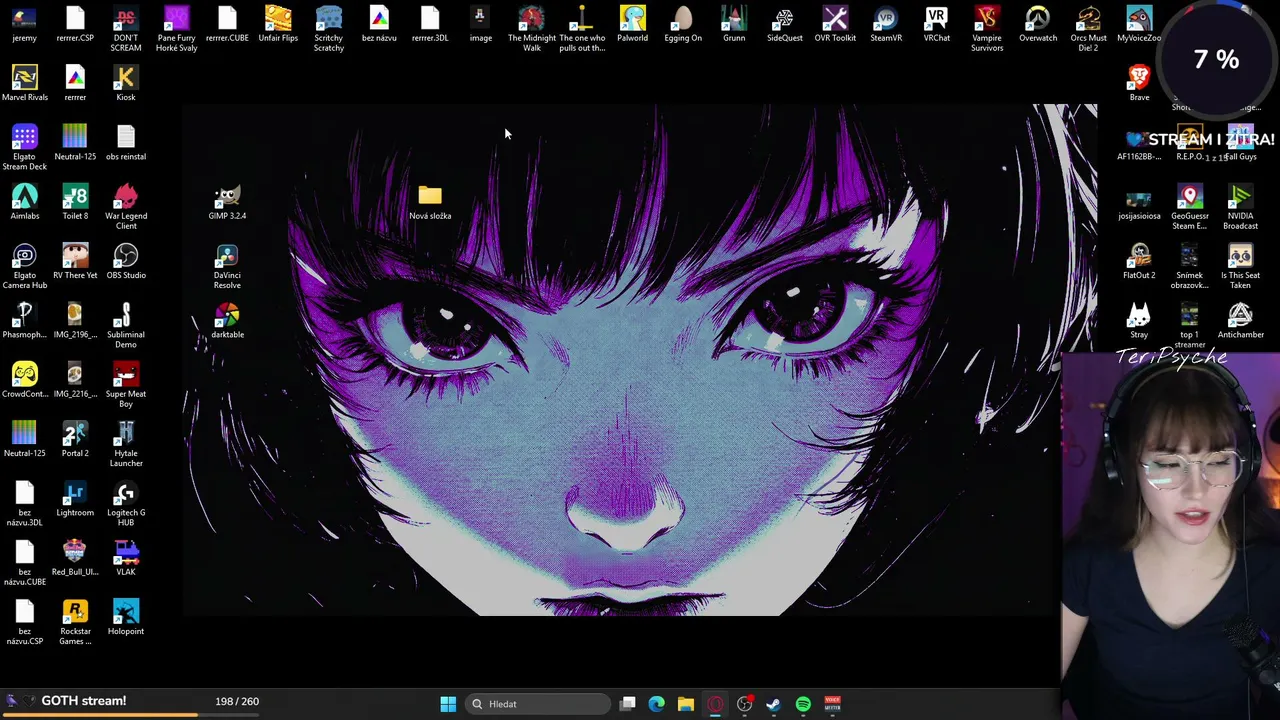Select the Grunn desktop shortcut
Screen dimensions: 1280x720
click(x=734, y=25)
